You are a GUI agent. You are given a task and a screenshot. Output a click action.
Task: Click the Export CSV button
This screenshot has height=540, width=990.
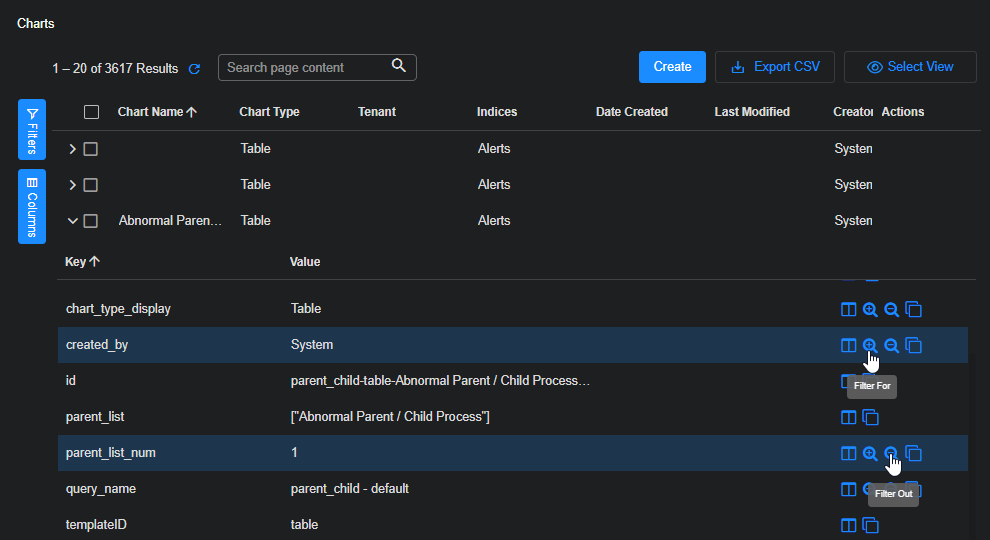(775, 67)
